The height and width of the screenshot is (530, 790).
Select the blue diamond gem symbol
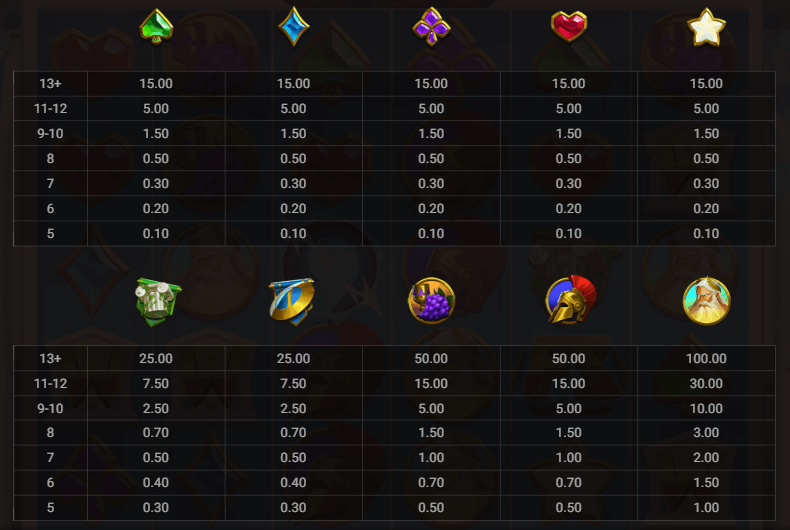(294, 27)
